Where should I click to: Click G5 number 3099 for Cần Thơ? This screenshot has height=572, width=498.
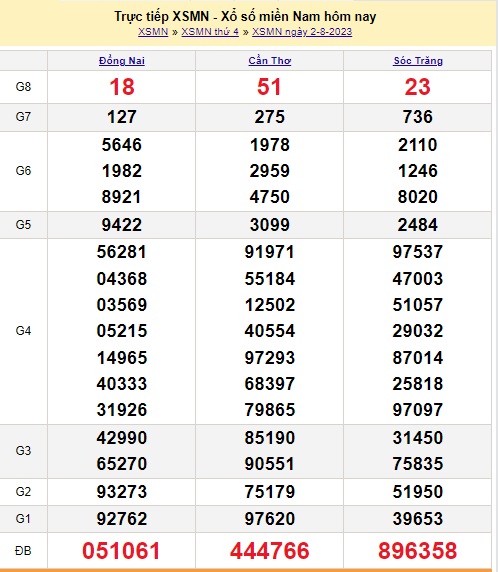click(x=270, y=225)
